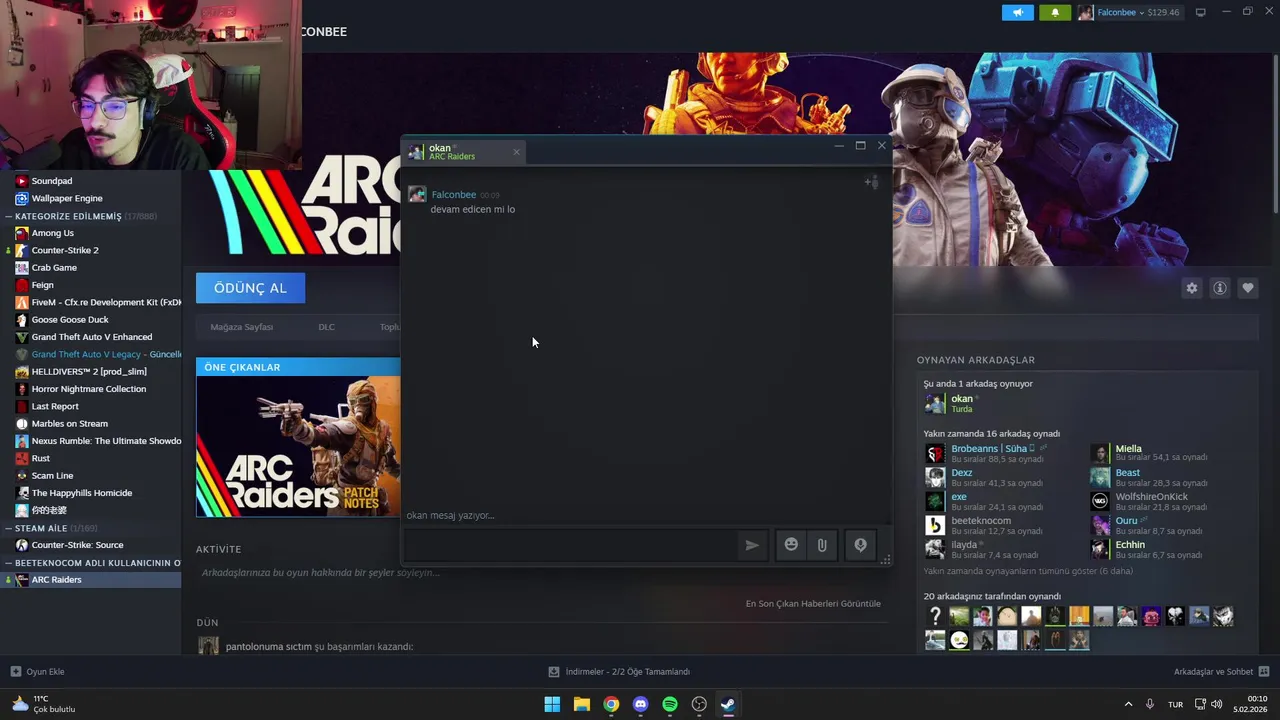
Task: Invite a friend to the chat with okan
Action: (x=871, y=182)
